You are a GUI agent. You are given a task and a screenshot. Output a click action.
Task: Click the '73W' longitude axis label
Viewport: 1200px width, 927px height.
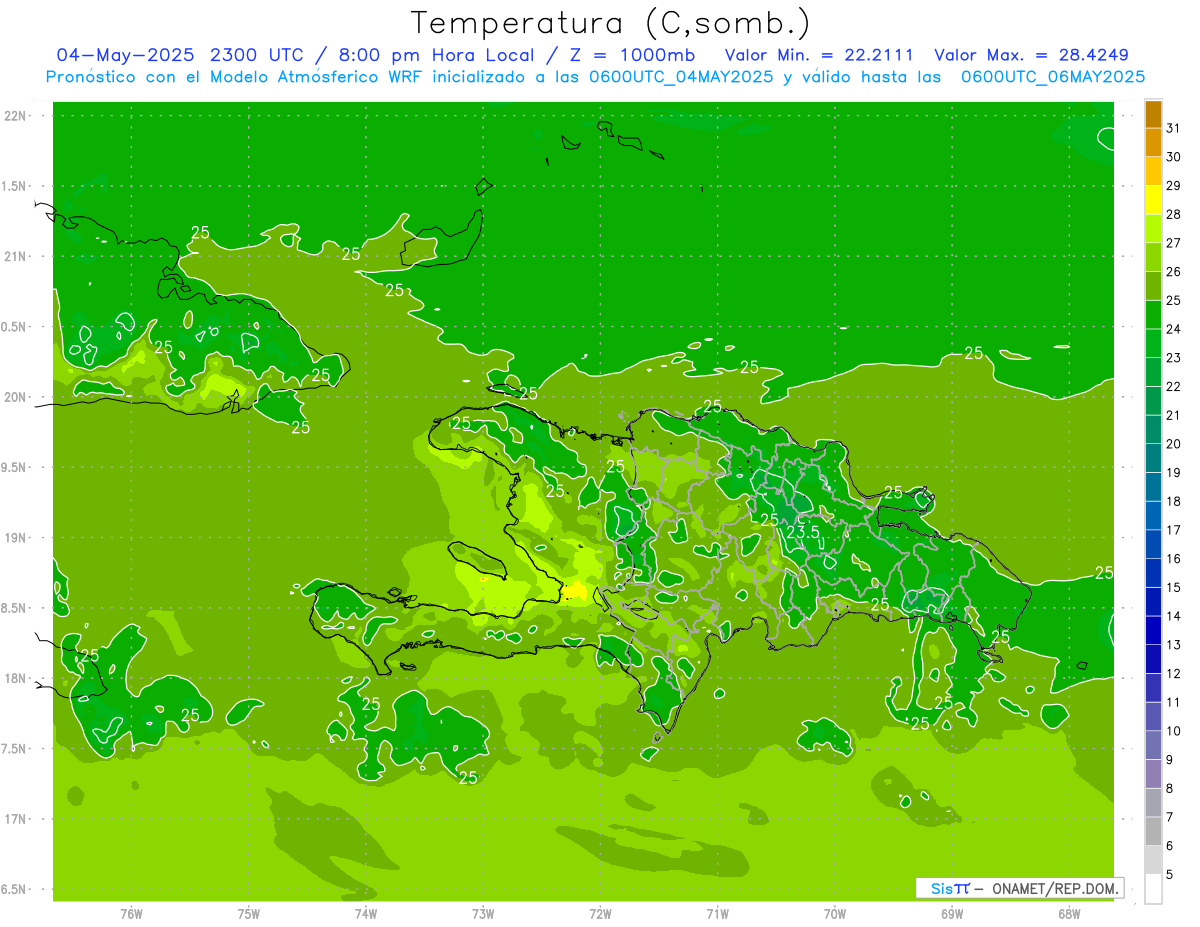[483, 913]
